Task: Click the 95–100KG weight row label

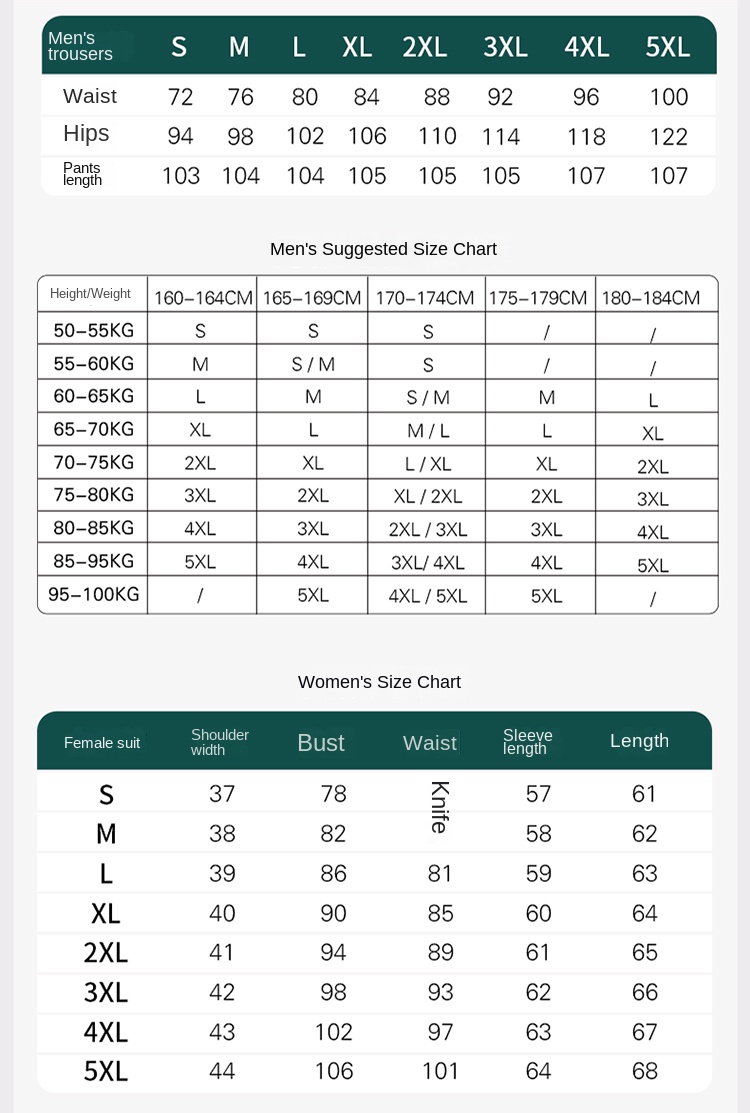Action: tap(94, 594)
